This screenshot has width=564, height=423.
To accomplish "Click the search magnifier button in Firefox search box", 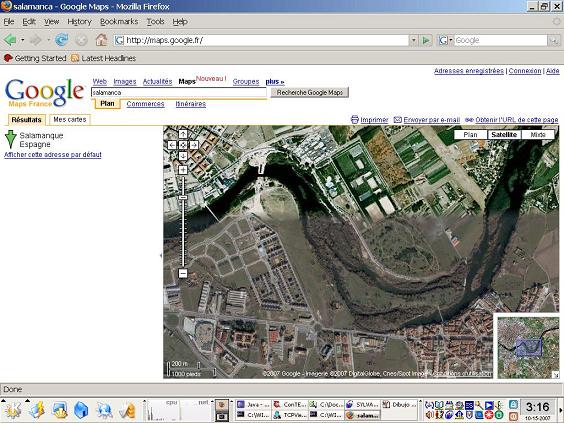I will [553, 40].
